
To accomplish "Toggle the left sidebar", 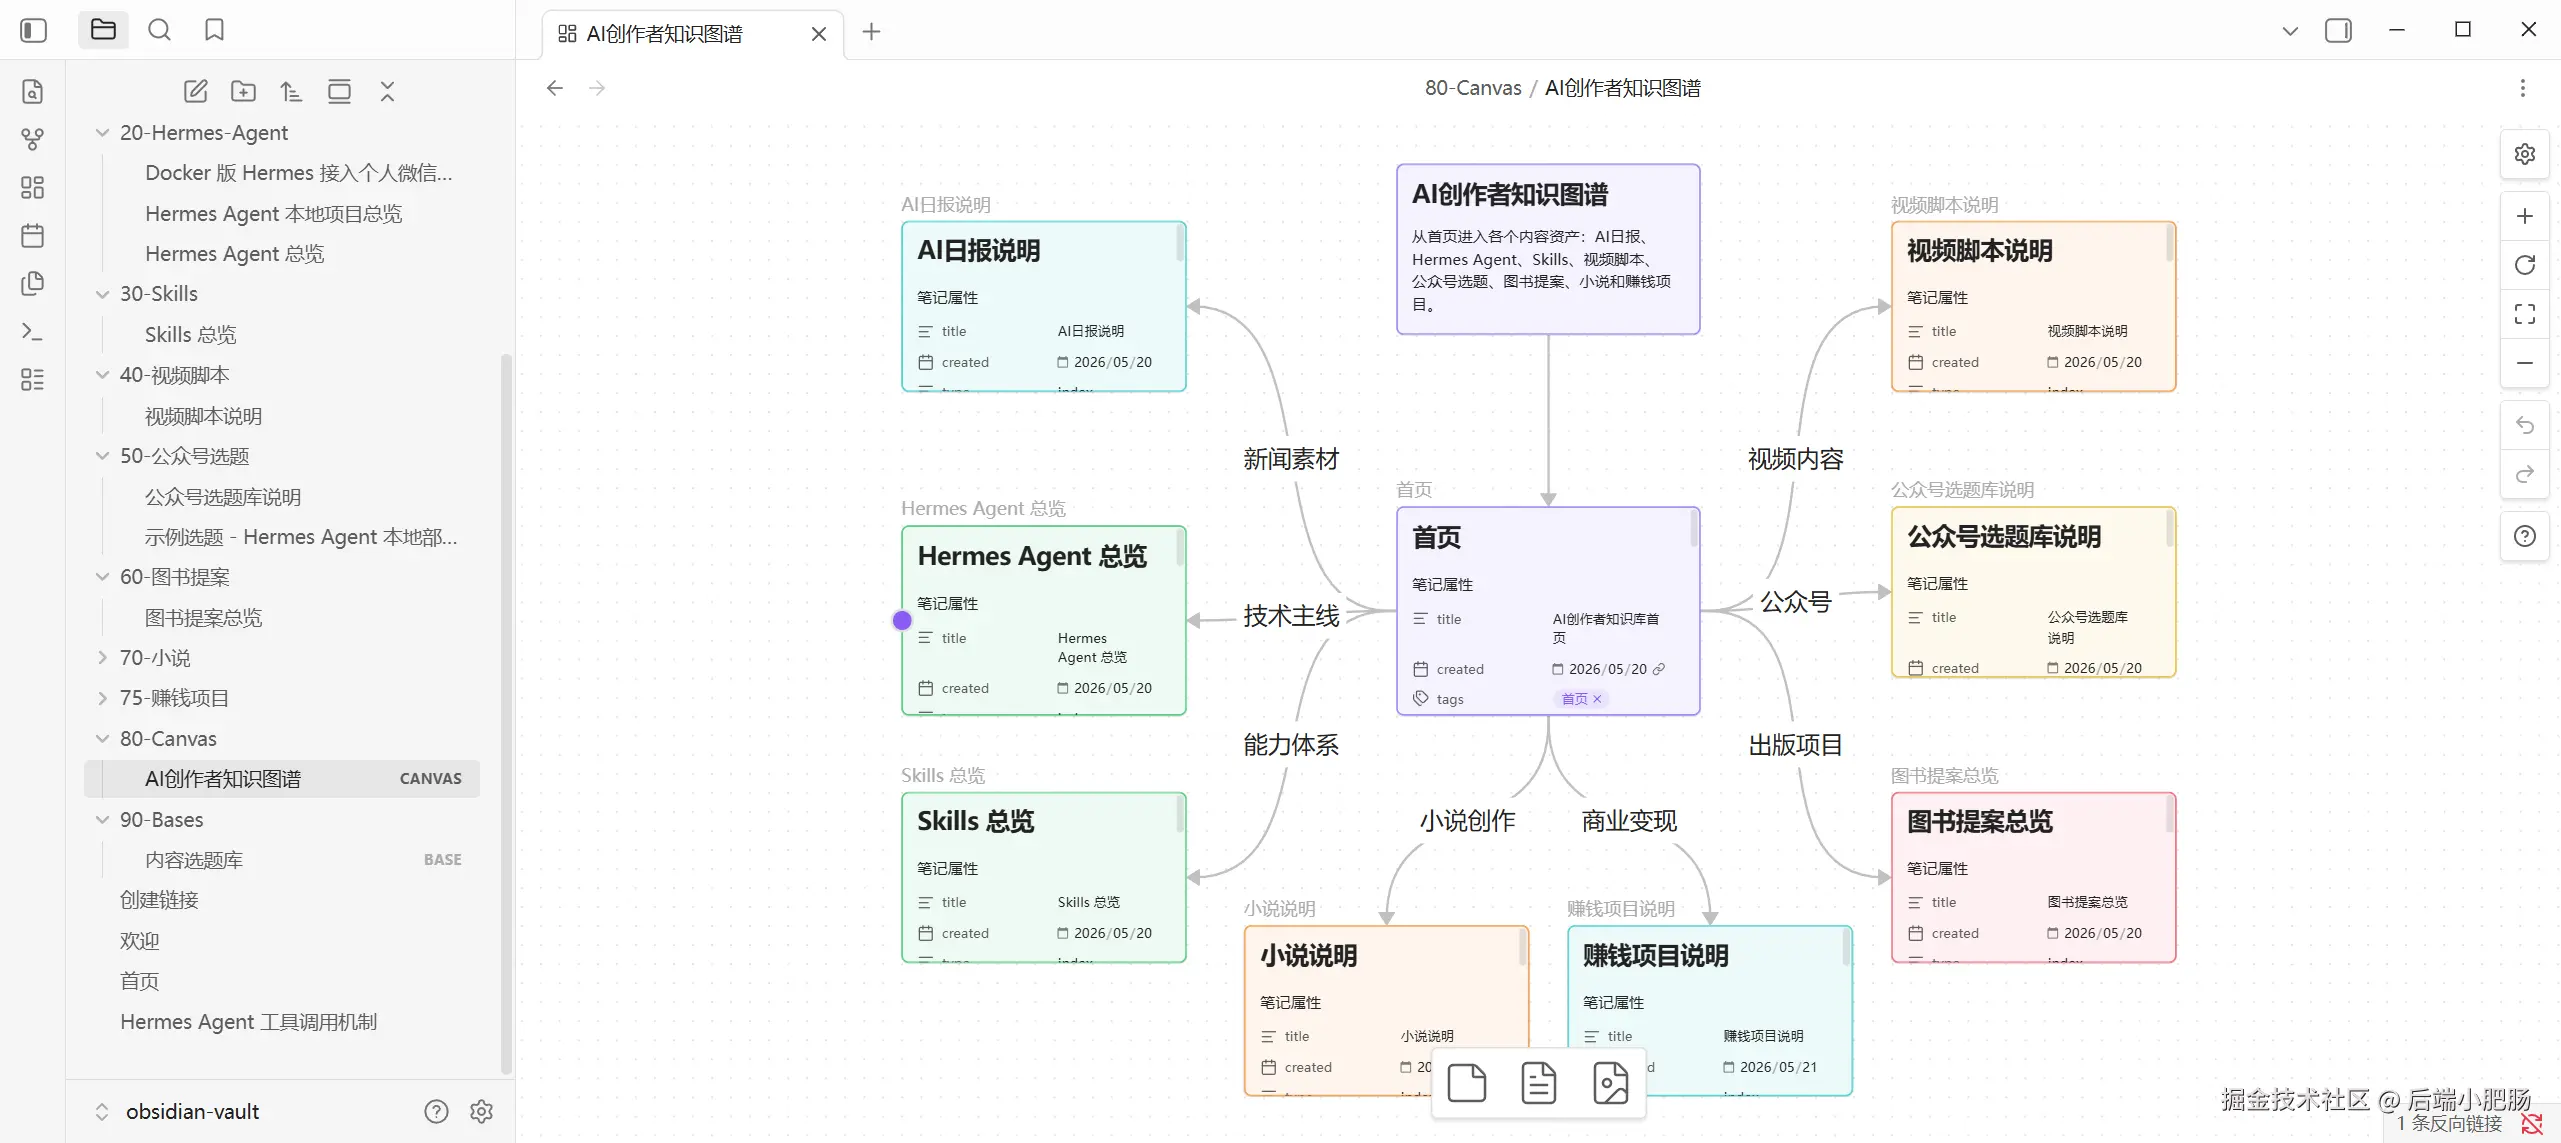I will [33, 30].
